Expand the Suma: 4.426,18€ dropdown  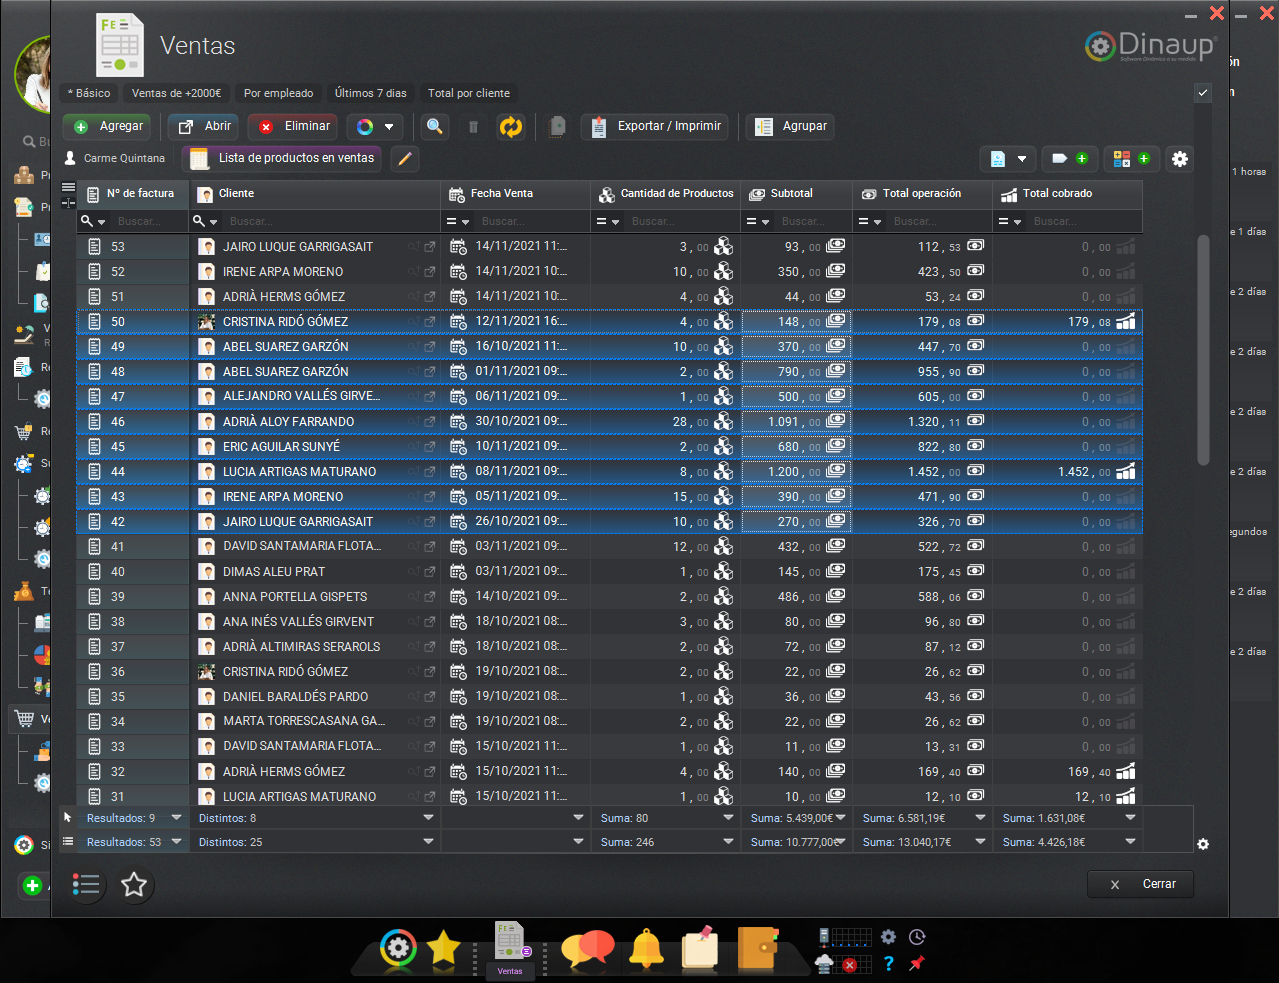pos(1131,842)
